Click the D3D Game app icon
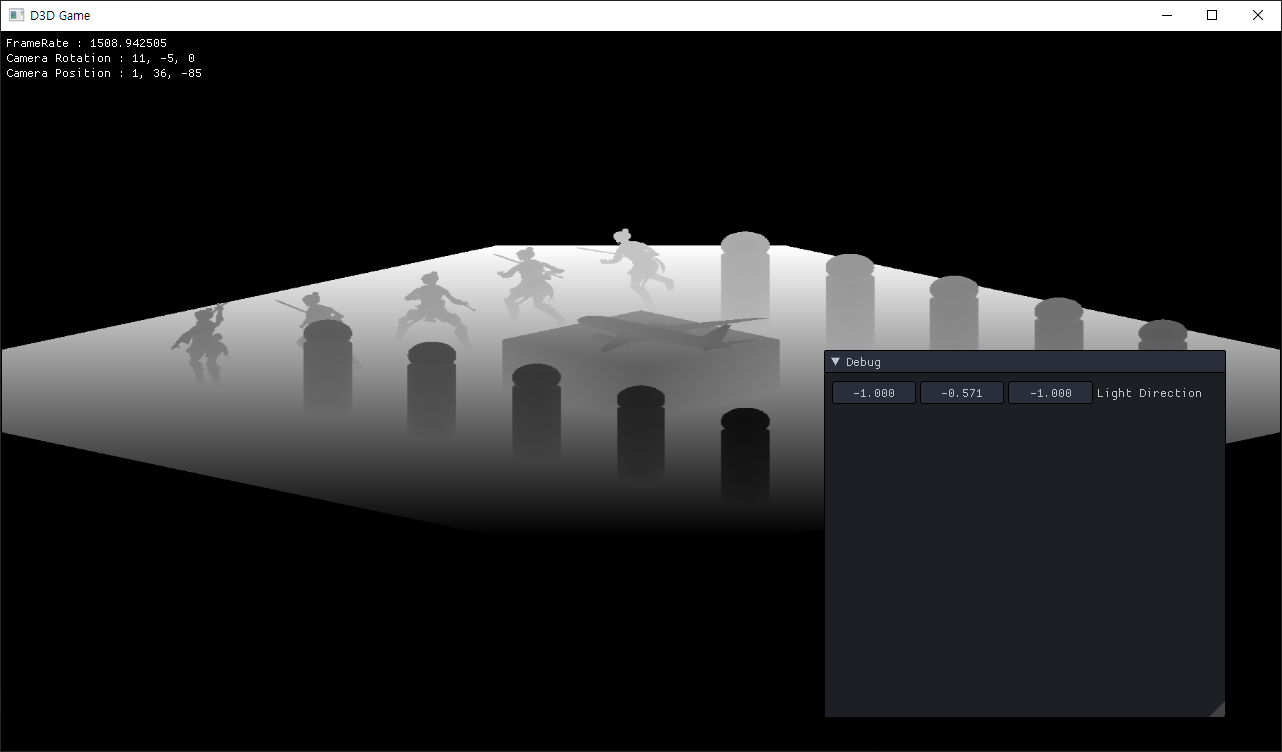This screenshot has width=1282, height=752. 16,15
